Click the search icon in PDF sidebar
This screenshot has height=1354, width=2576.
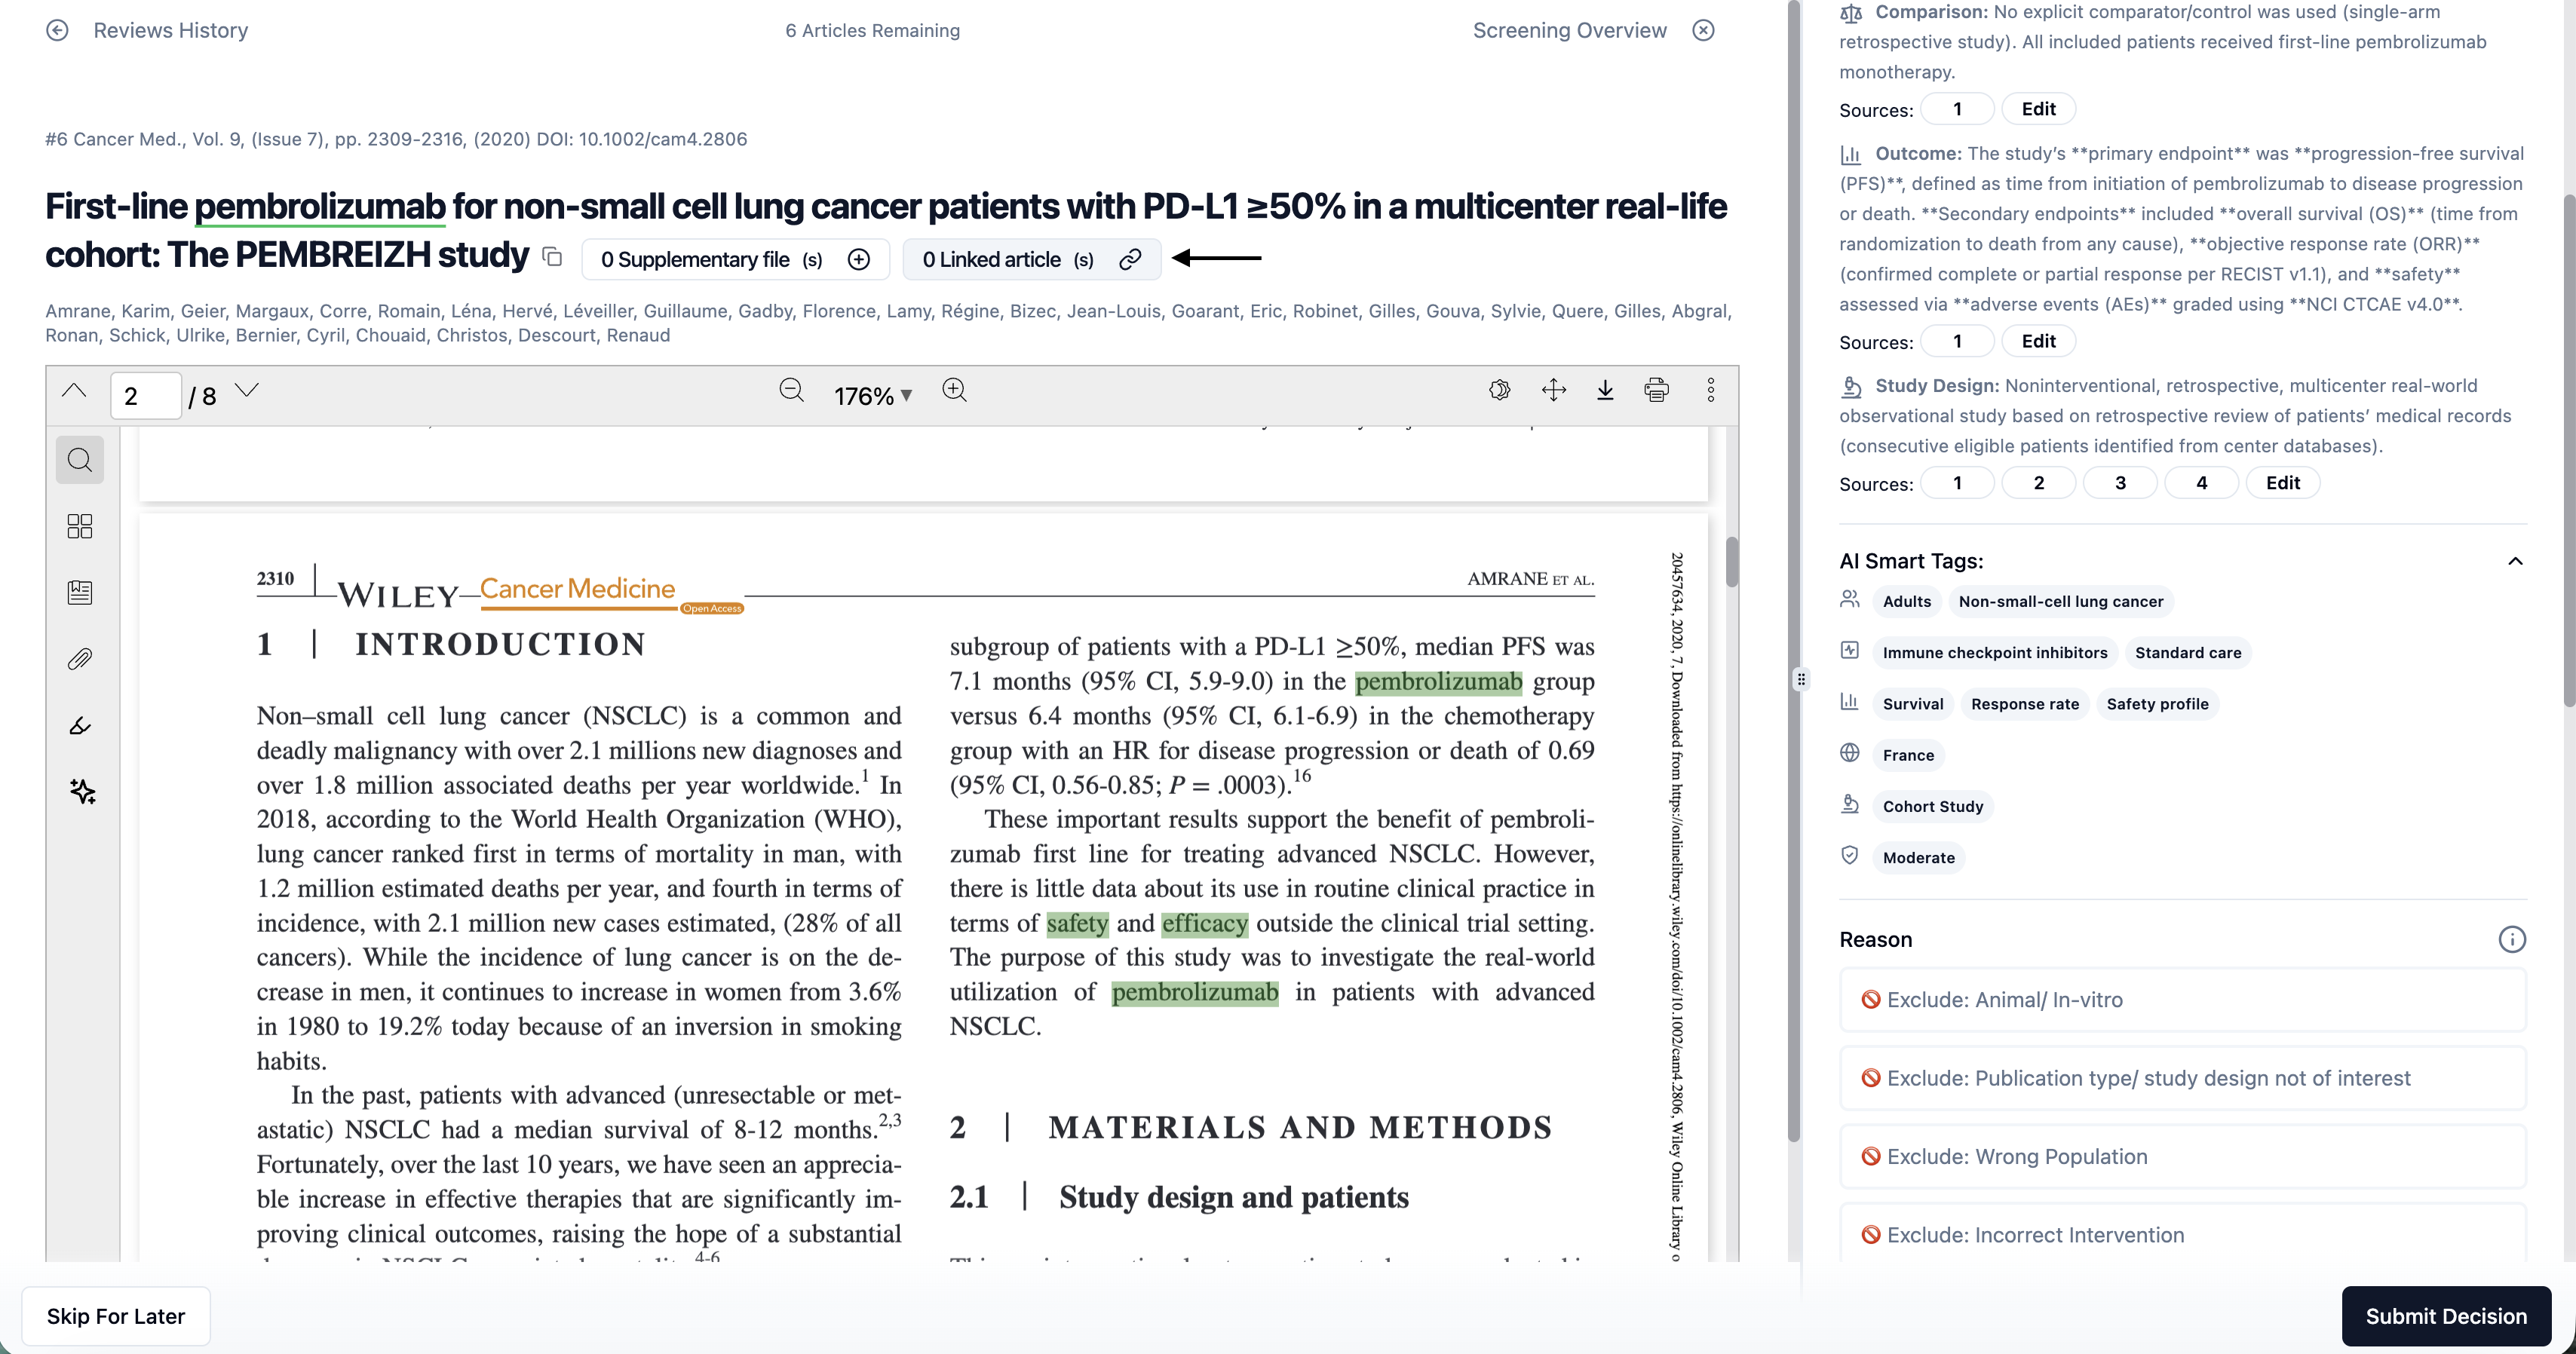(80, 460)
